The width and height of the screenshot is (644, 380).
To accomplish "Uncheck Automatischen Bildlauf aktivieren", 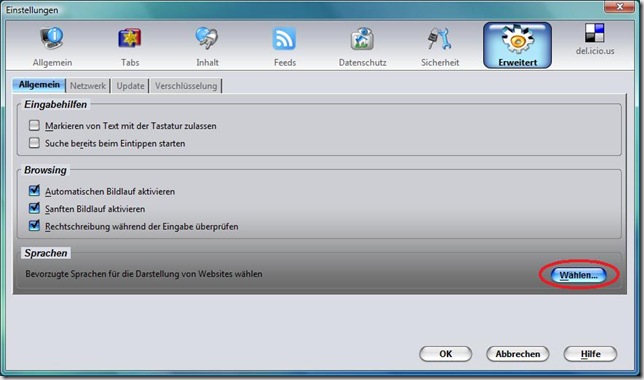I will click(34, 191).
